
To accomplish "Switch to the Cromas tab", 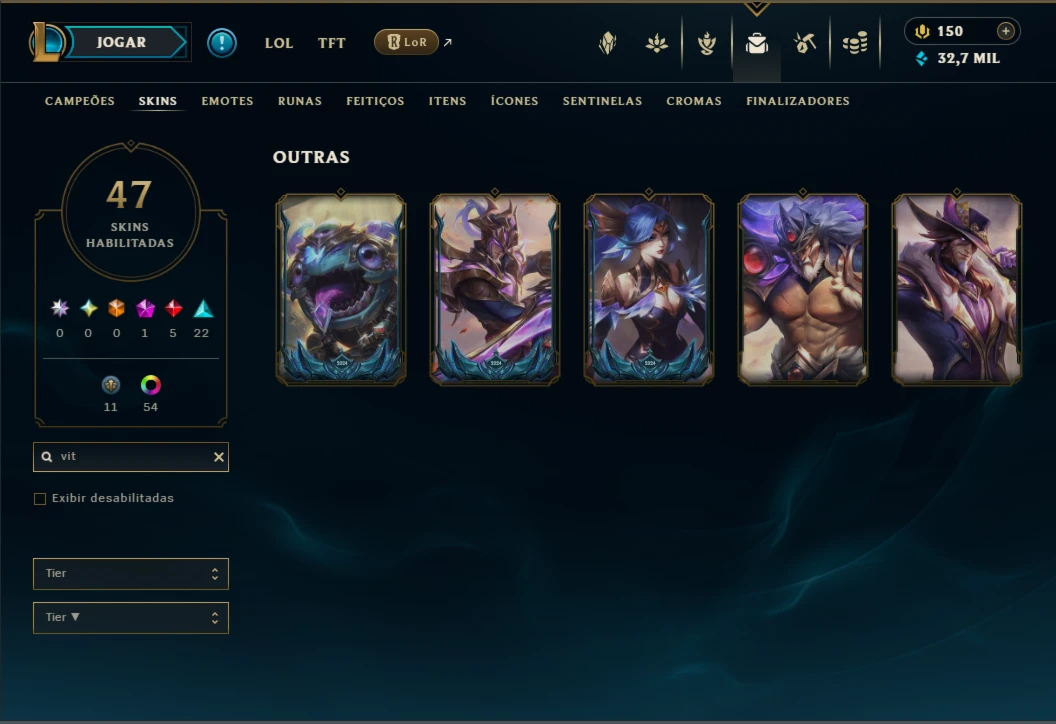I will [x=694, y=101].
